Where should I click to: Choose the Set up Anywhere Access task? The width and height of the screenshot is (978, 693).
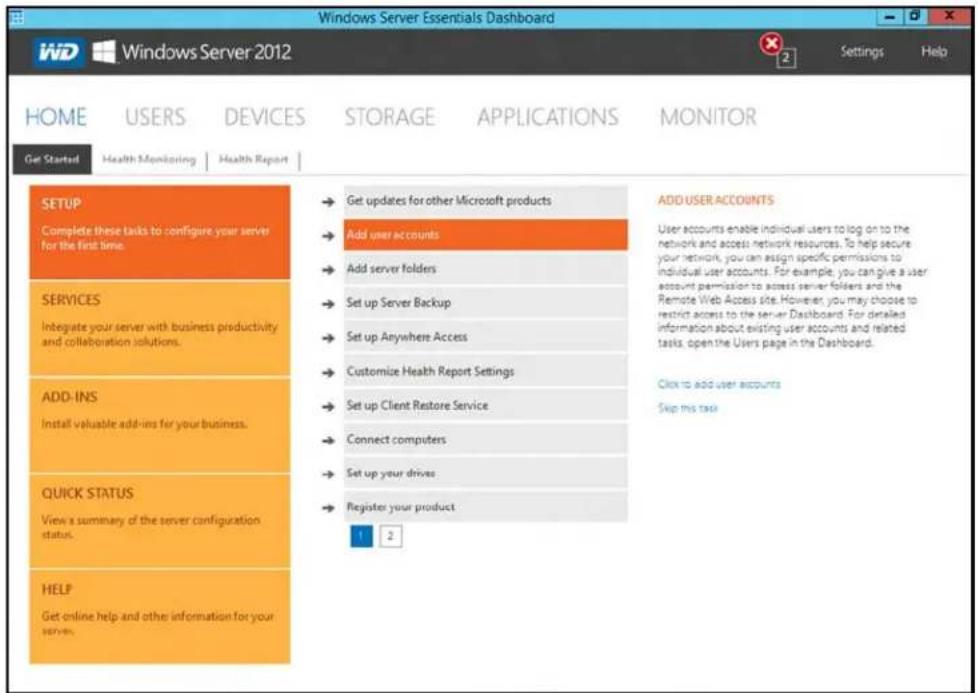(485, 337)
